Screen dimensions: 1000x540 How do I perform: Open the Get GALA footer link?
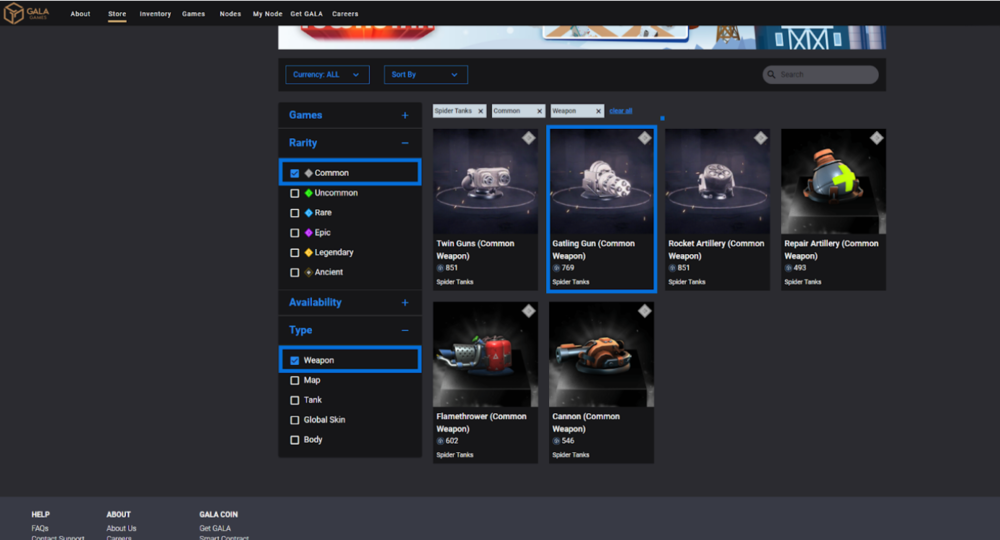click(x=215, y=528)
